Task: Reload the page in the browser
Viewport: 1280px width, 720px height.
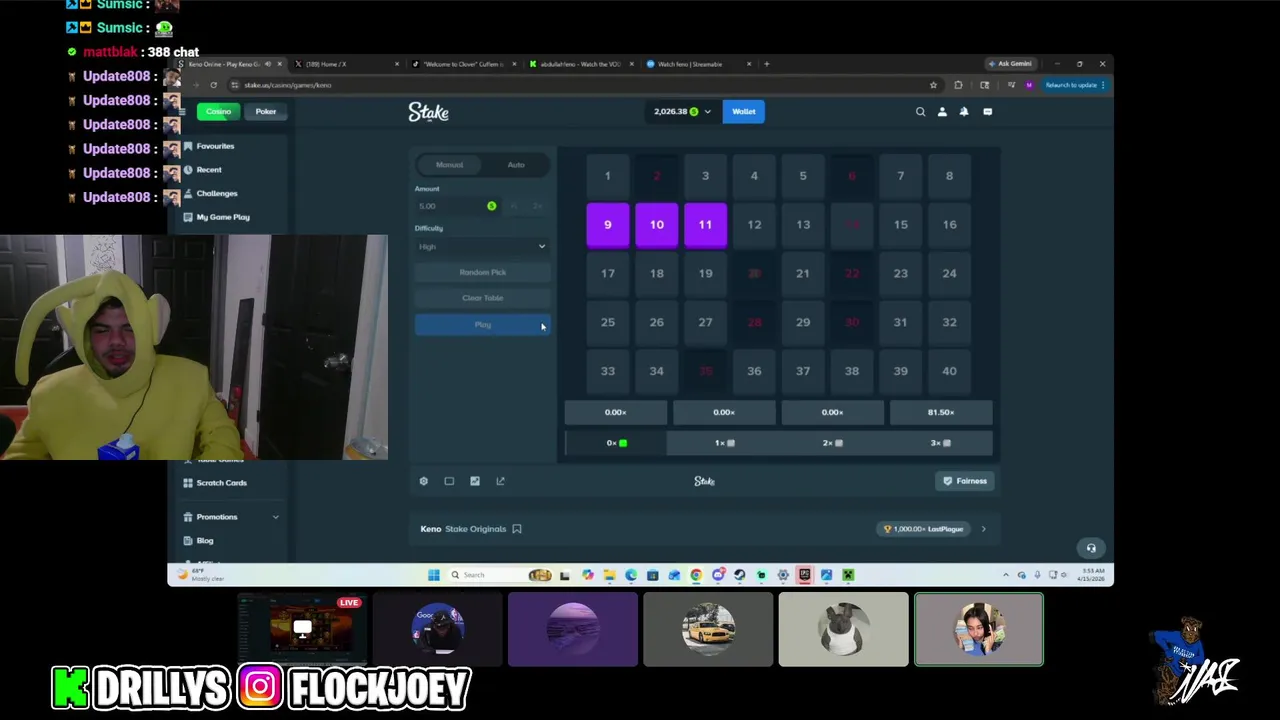Action: [213, 85]
